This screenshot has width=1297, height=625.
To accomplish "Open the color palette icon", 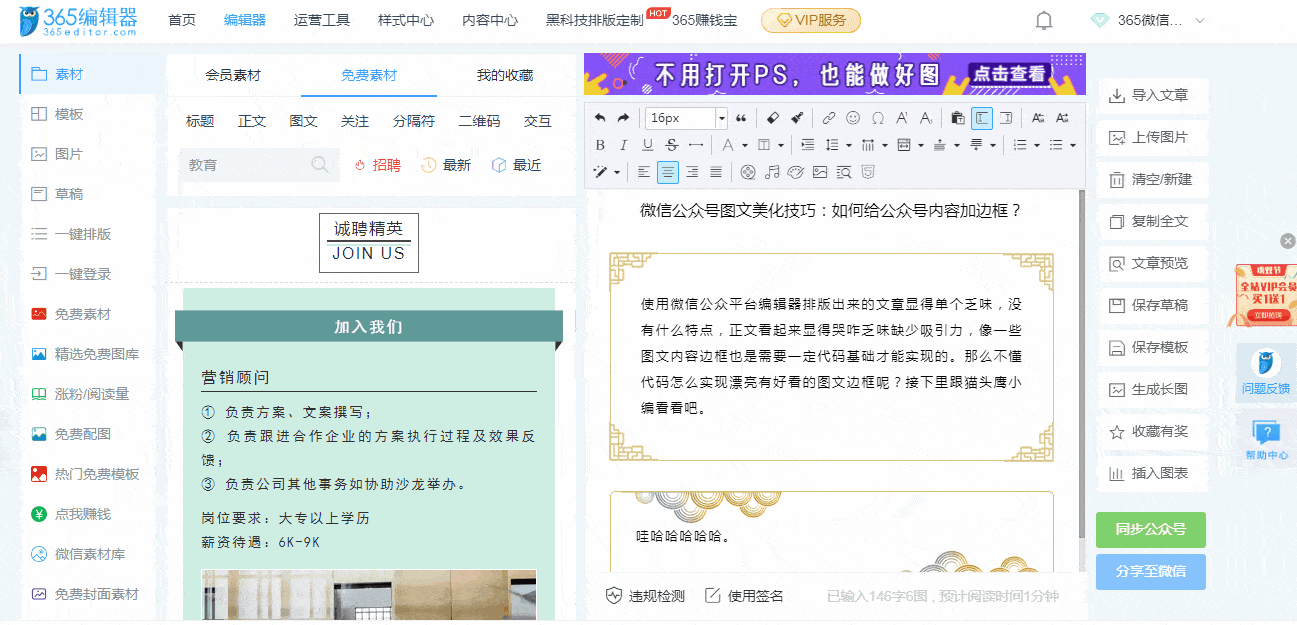I will pyautogui.click(x=796, y=172).
